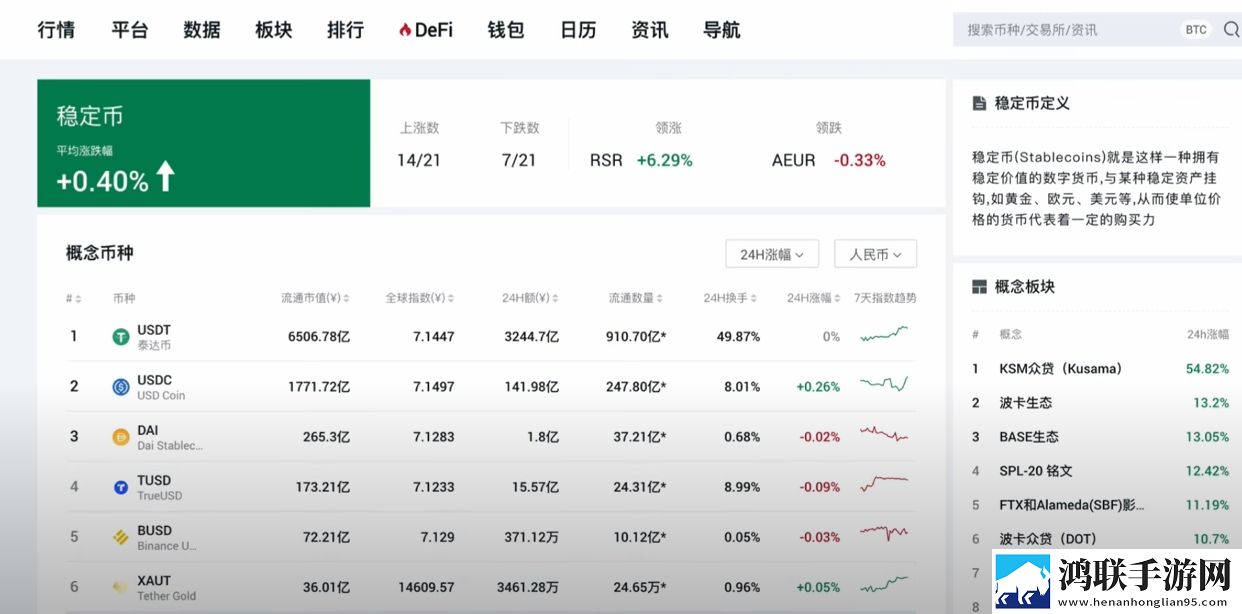Click the XAUT Tether Gold icon

click(x=121, y=587)
